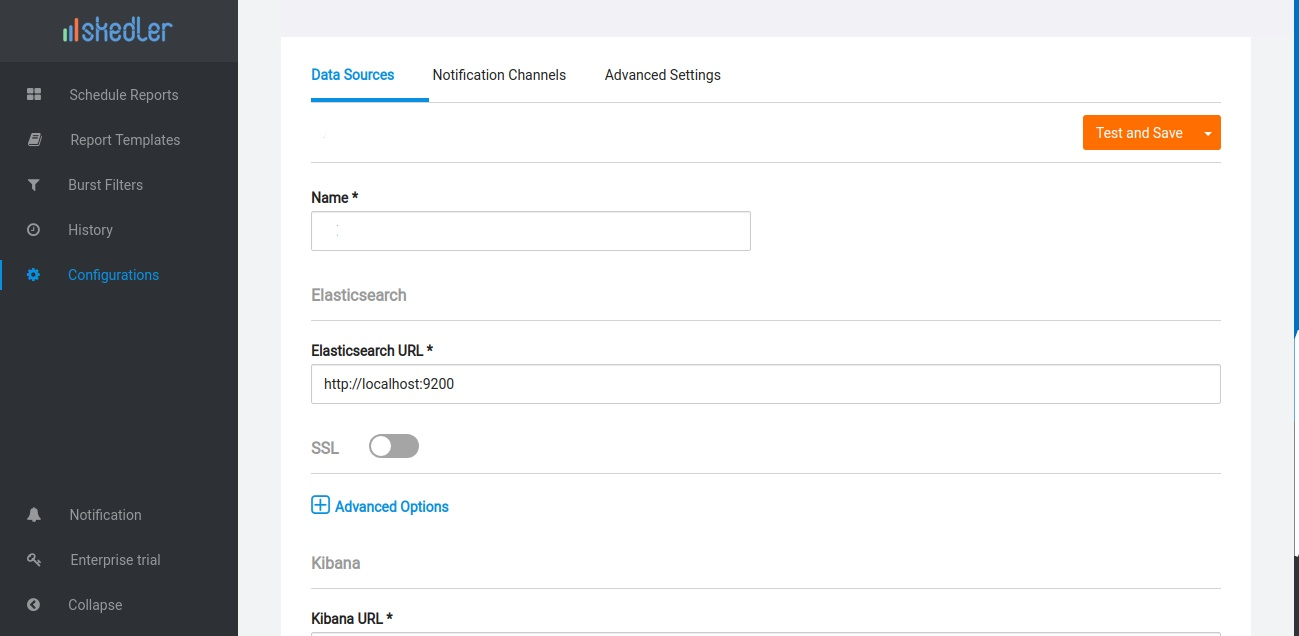Open Schedule Reports in the sidebar
This screenshot has width=1299, height=636.
coord(124,95)
